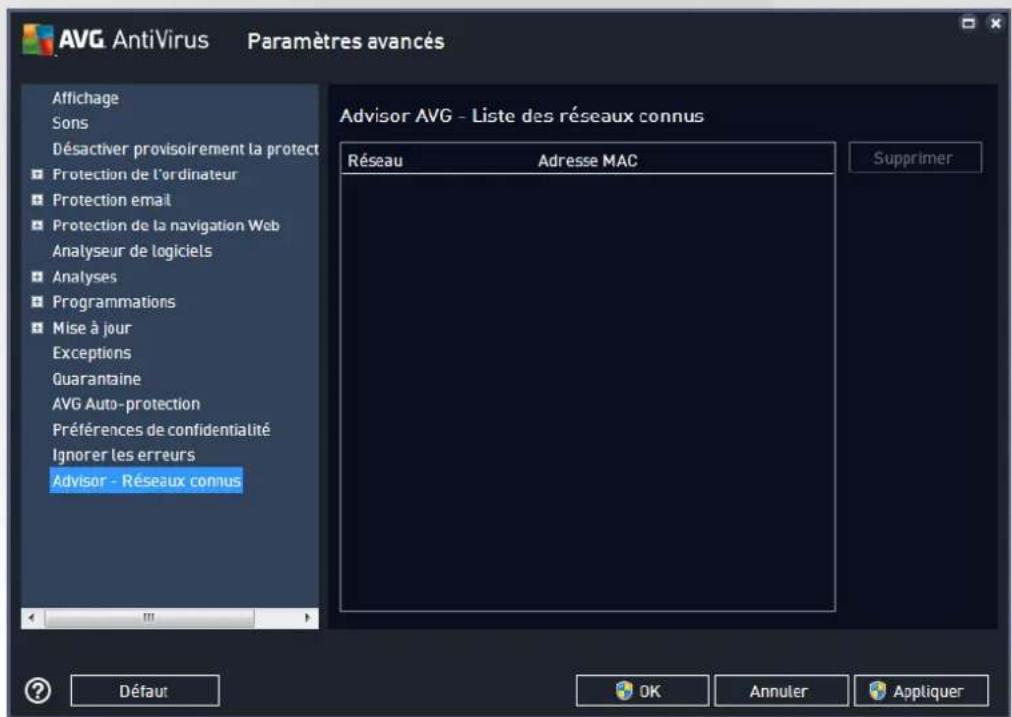The image size is (1012, 717).
Task: Open the Sons settings
Action: point(70,123)
